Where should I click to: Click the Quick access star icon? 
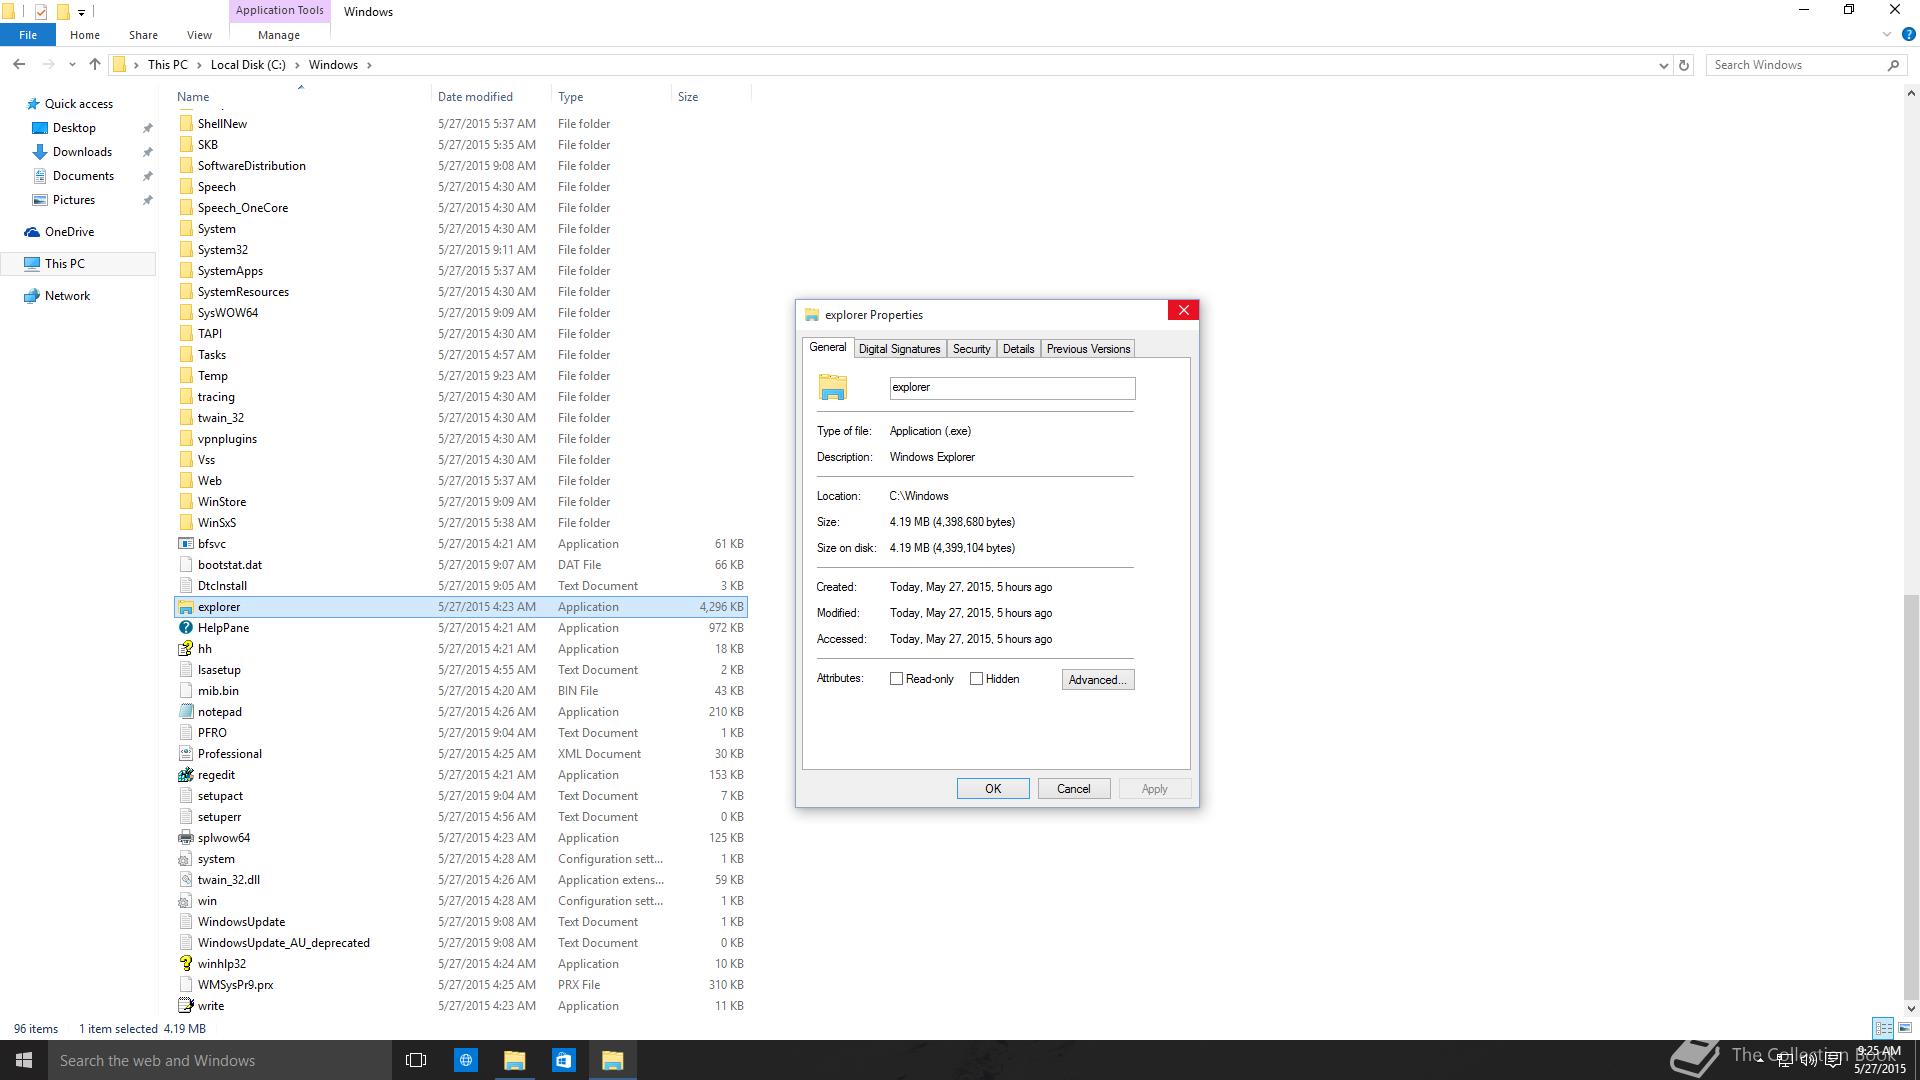[x=33, y=104]
